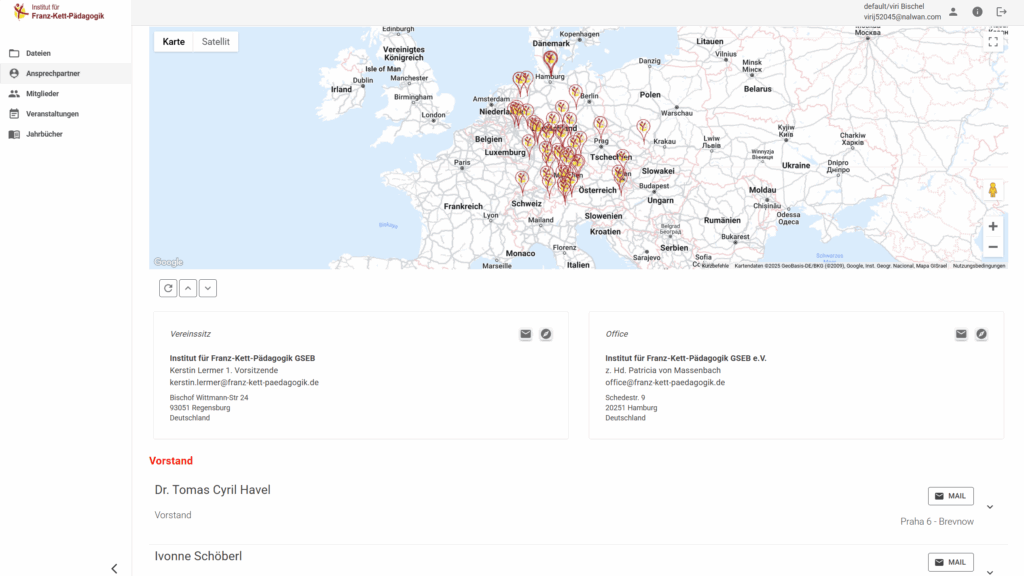1024x576 pixels.
Task: Go to Mitglieder section
Action: pos(65,93)
